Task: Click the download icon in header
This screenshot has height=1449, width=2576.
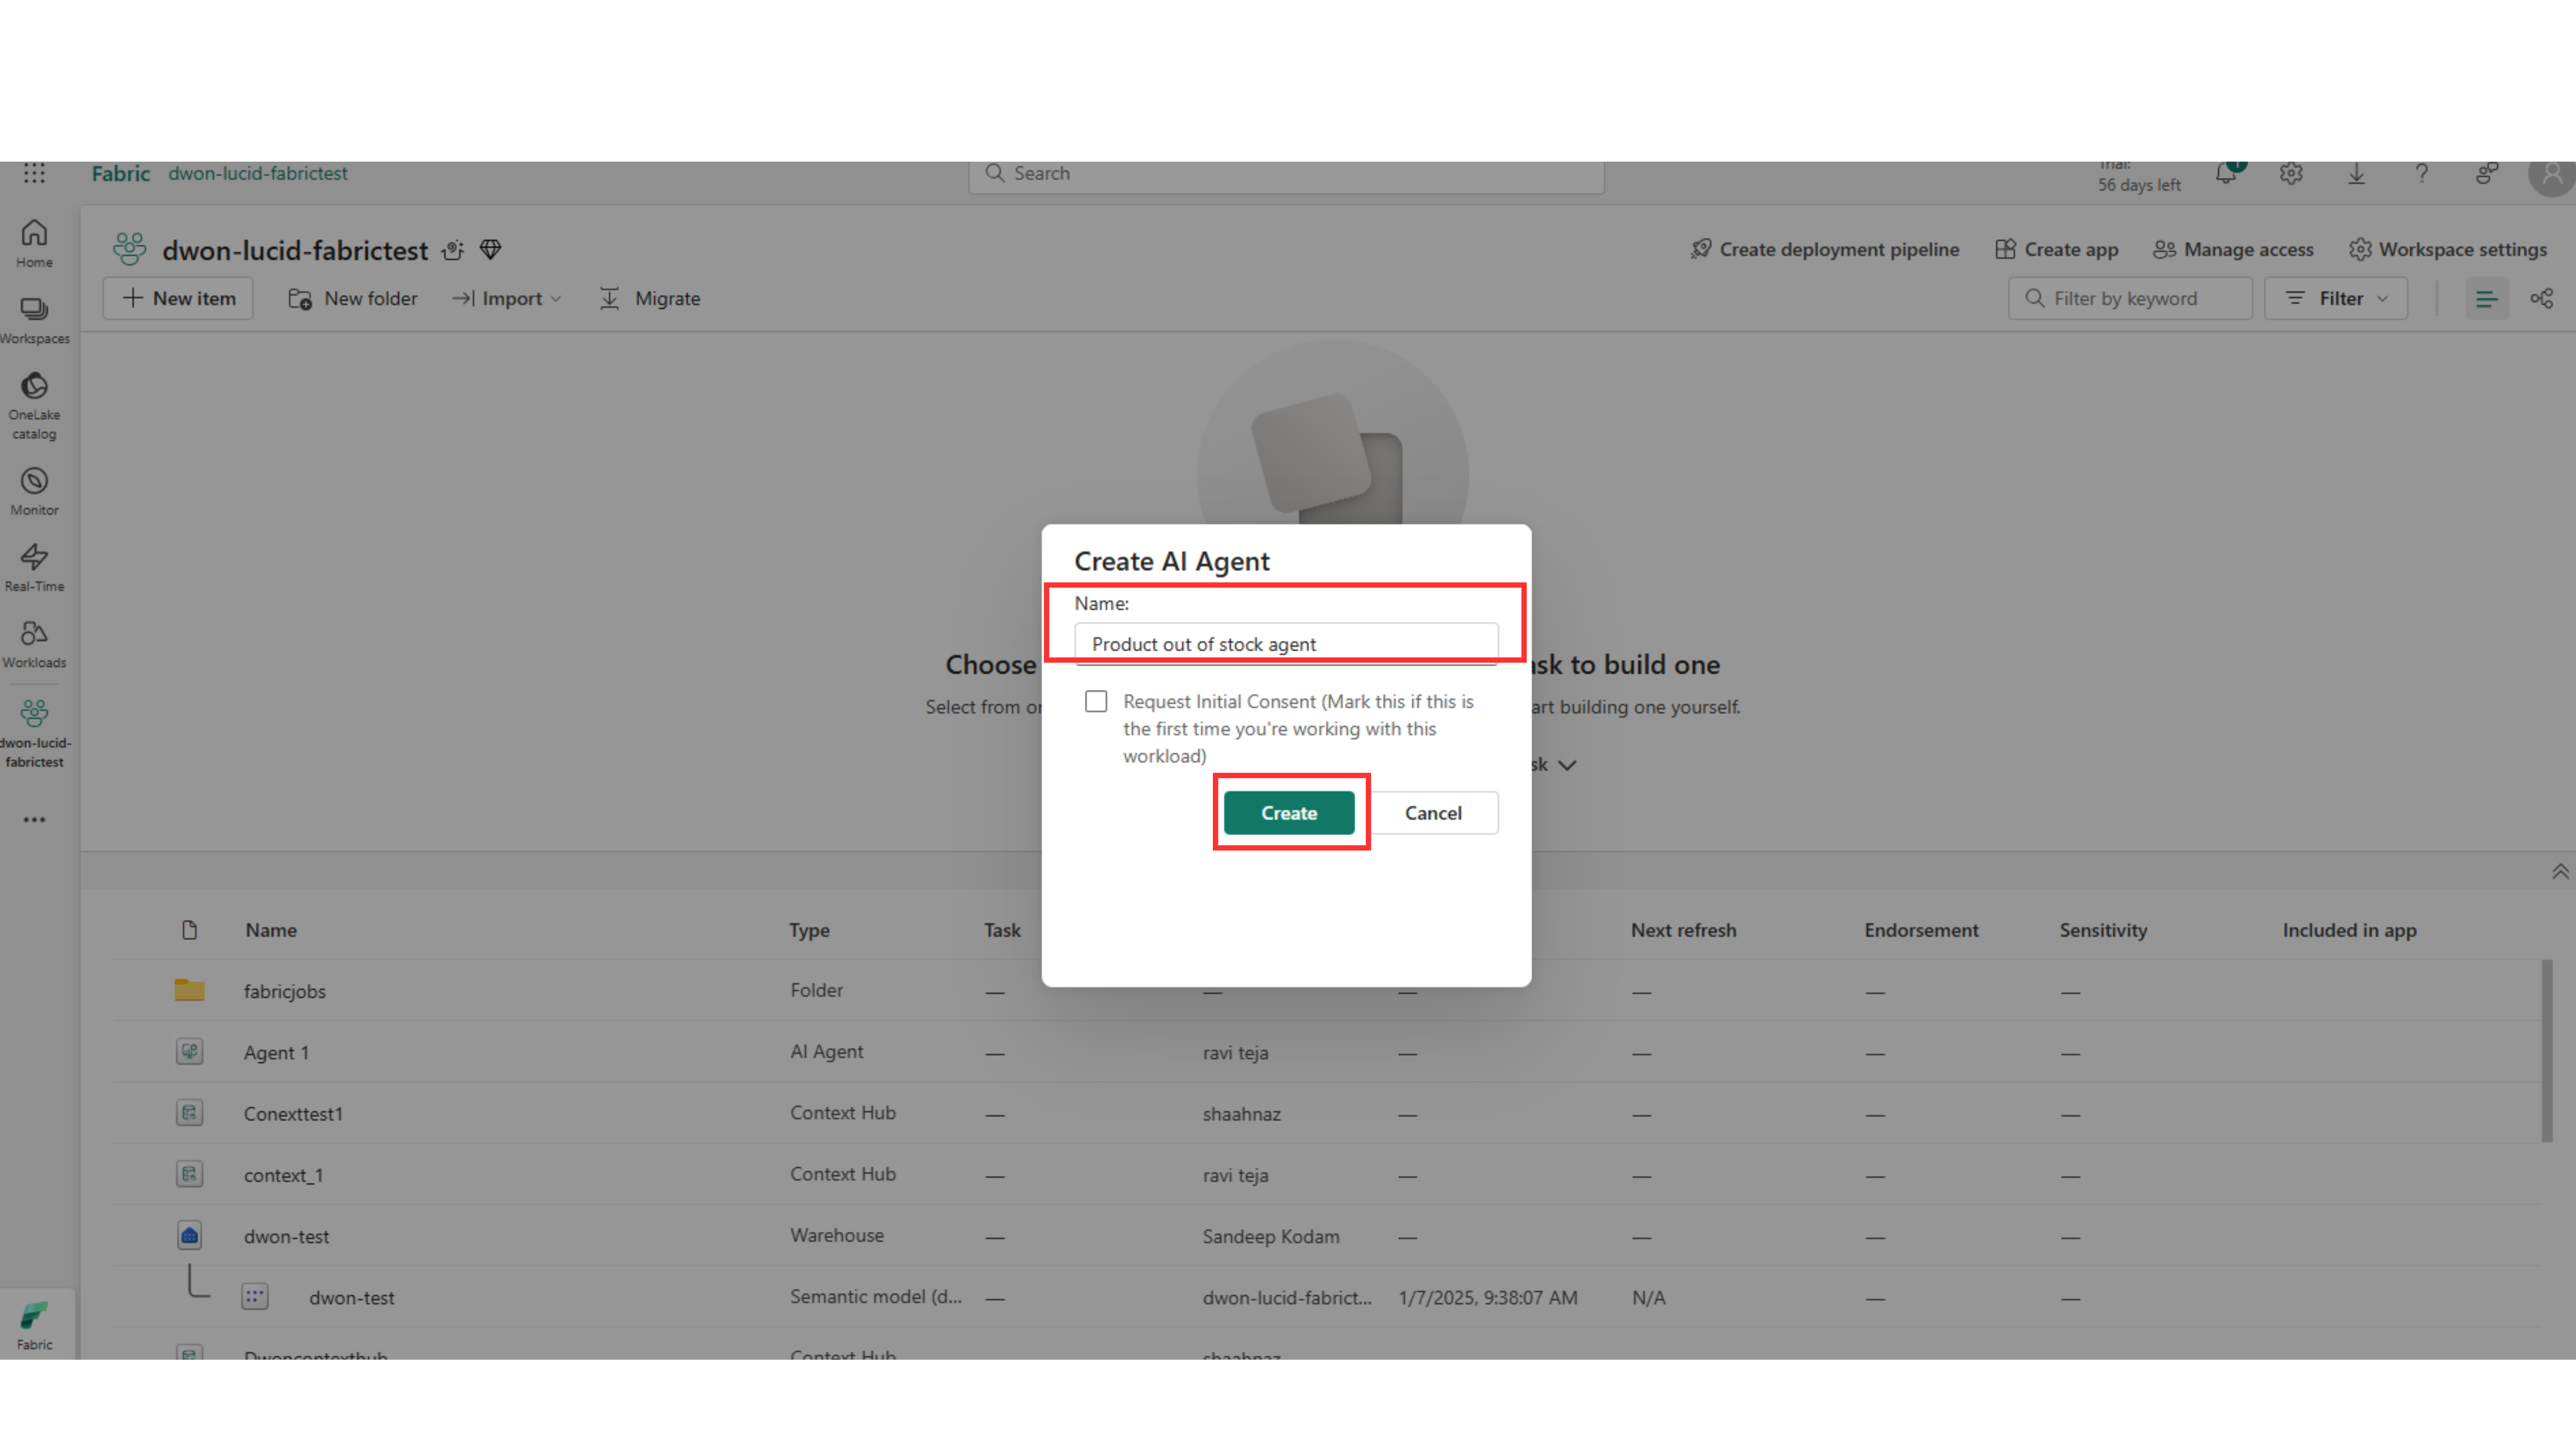Action: (2357, 174)
